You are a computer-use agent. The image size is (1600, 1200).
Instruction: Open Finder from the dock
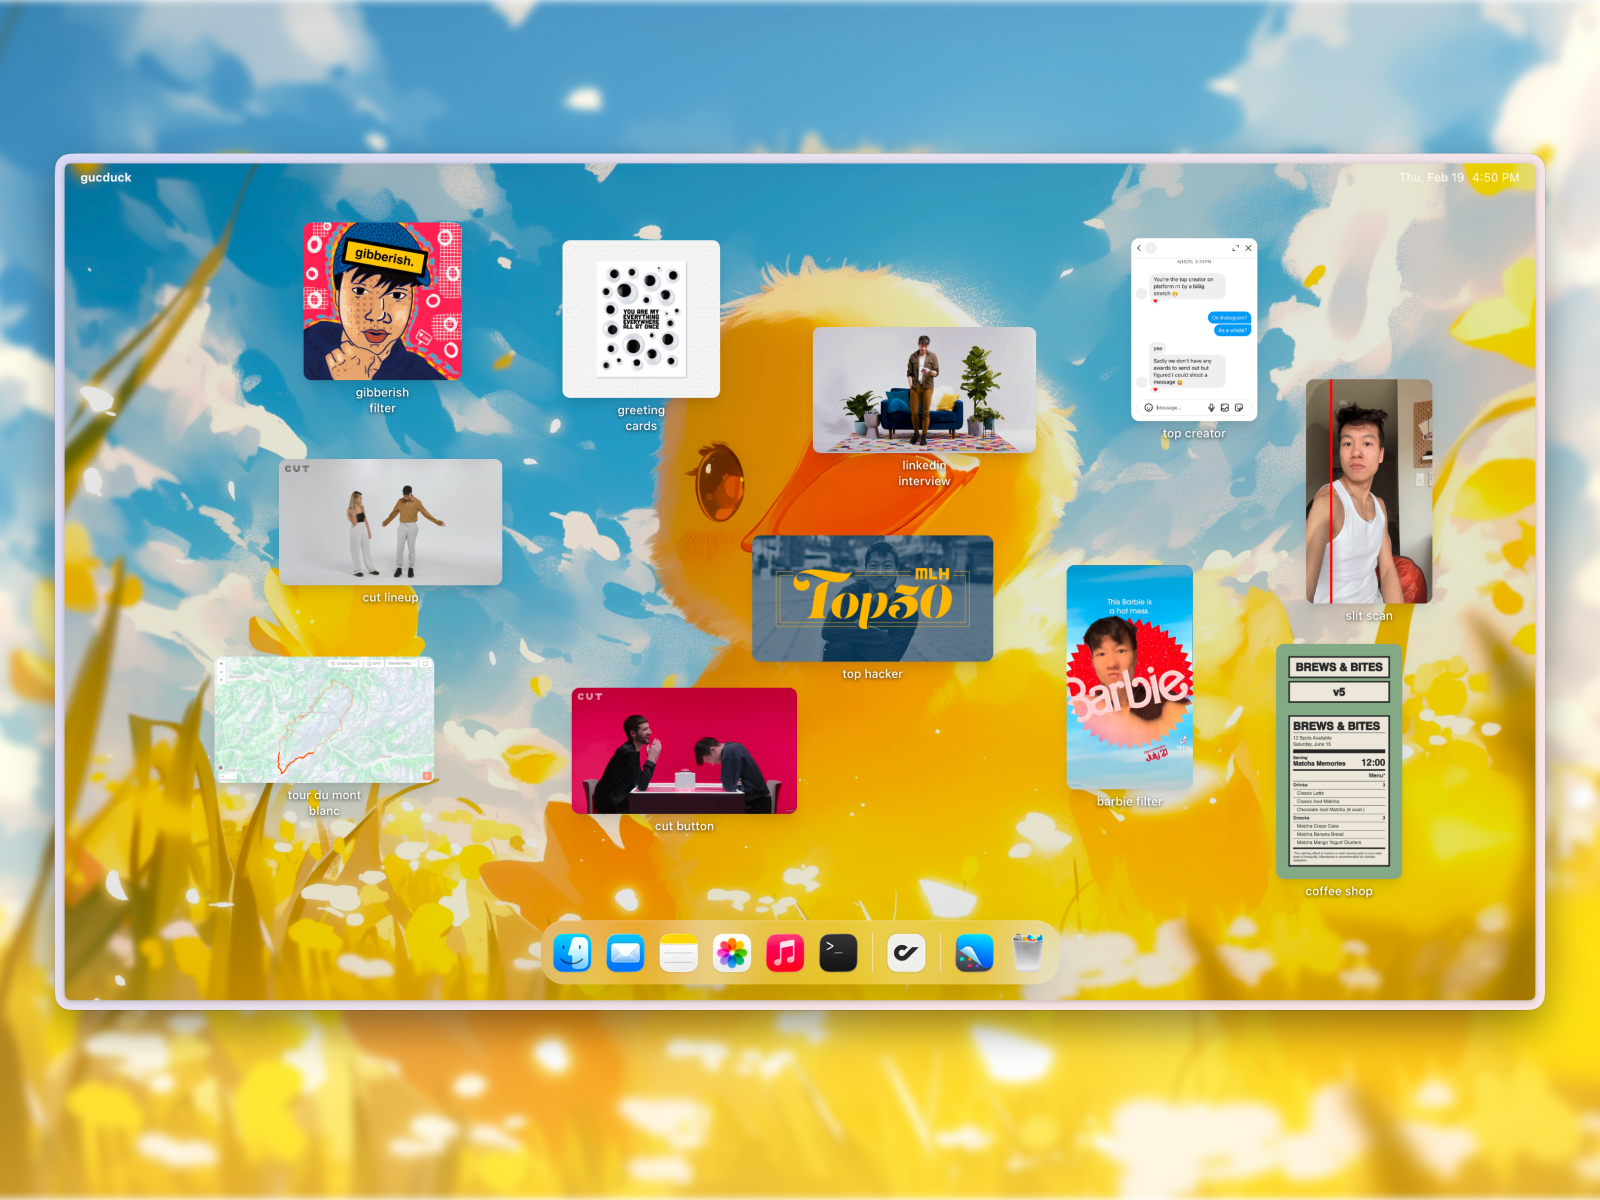pos(573,953)
